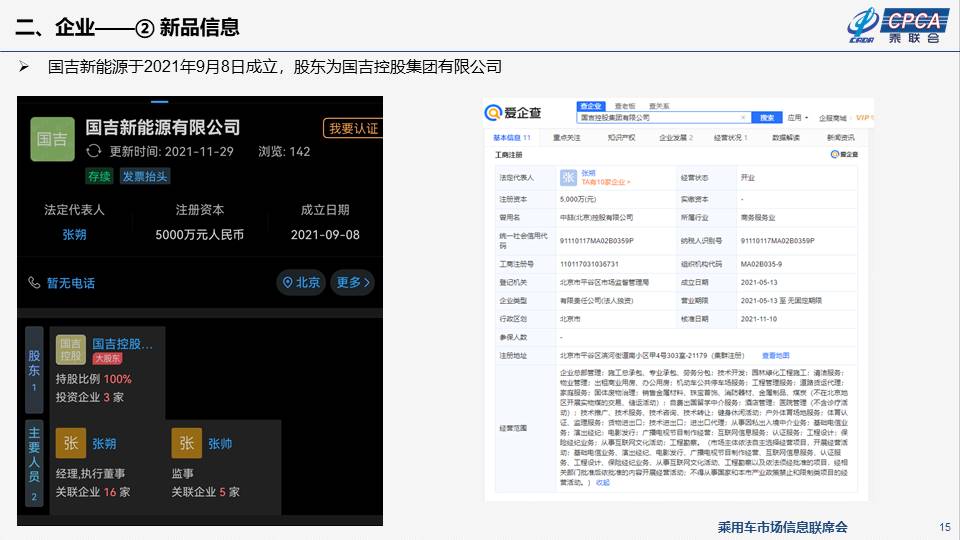Click the 发票抬头 tag
The image size is (960, 540).
(144, 176)
